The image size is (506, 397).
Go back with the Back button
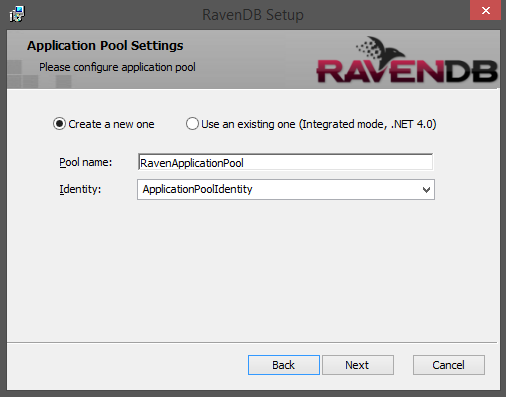tap(284, 365)
